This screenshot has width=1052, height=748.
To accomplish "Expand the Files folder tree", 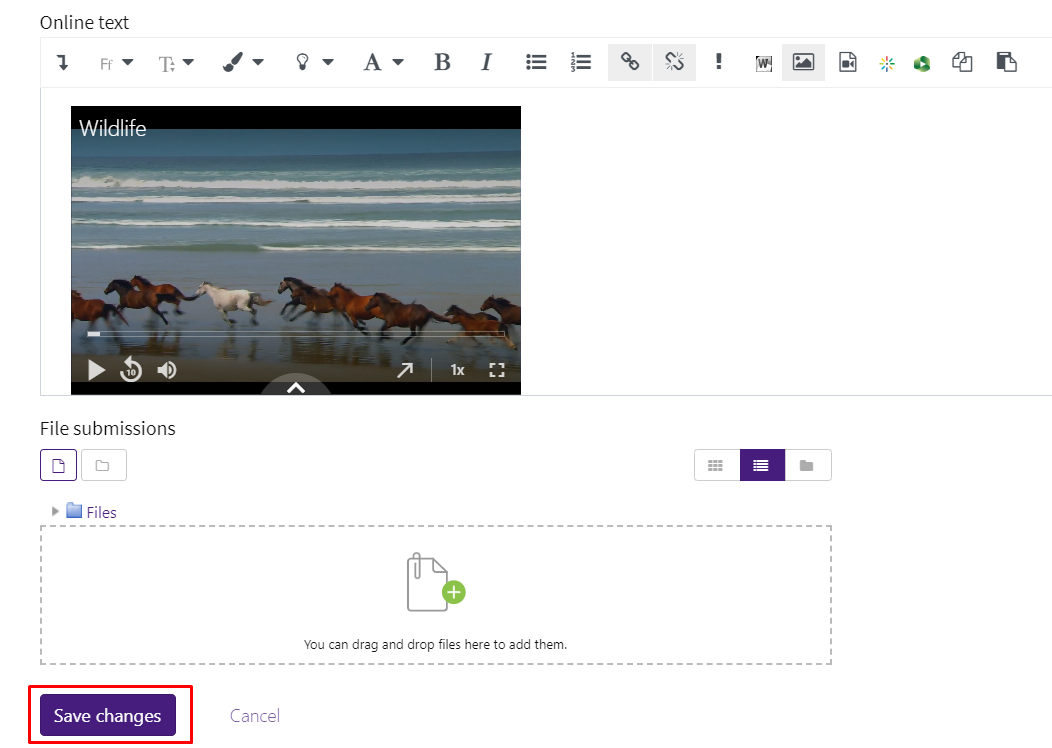I will pos(55,511).
